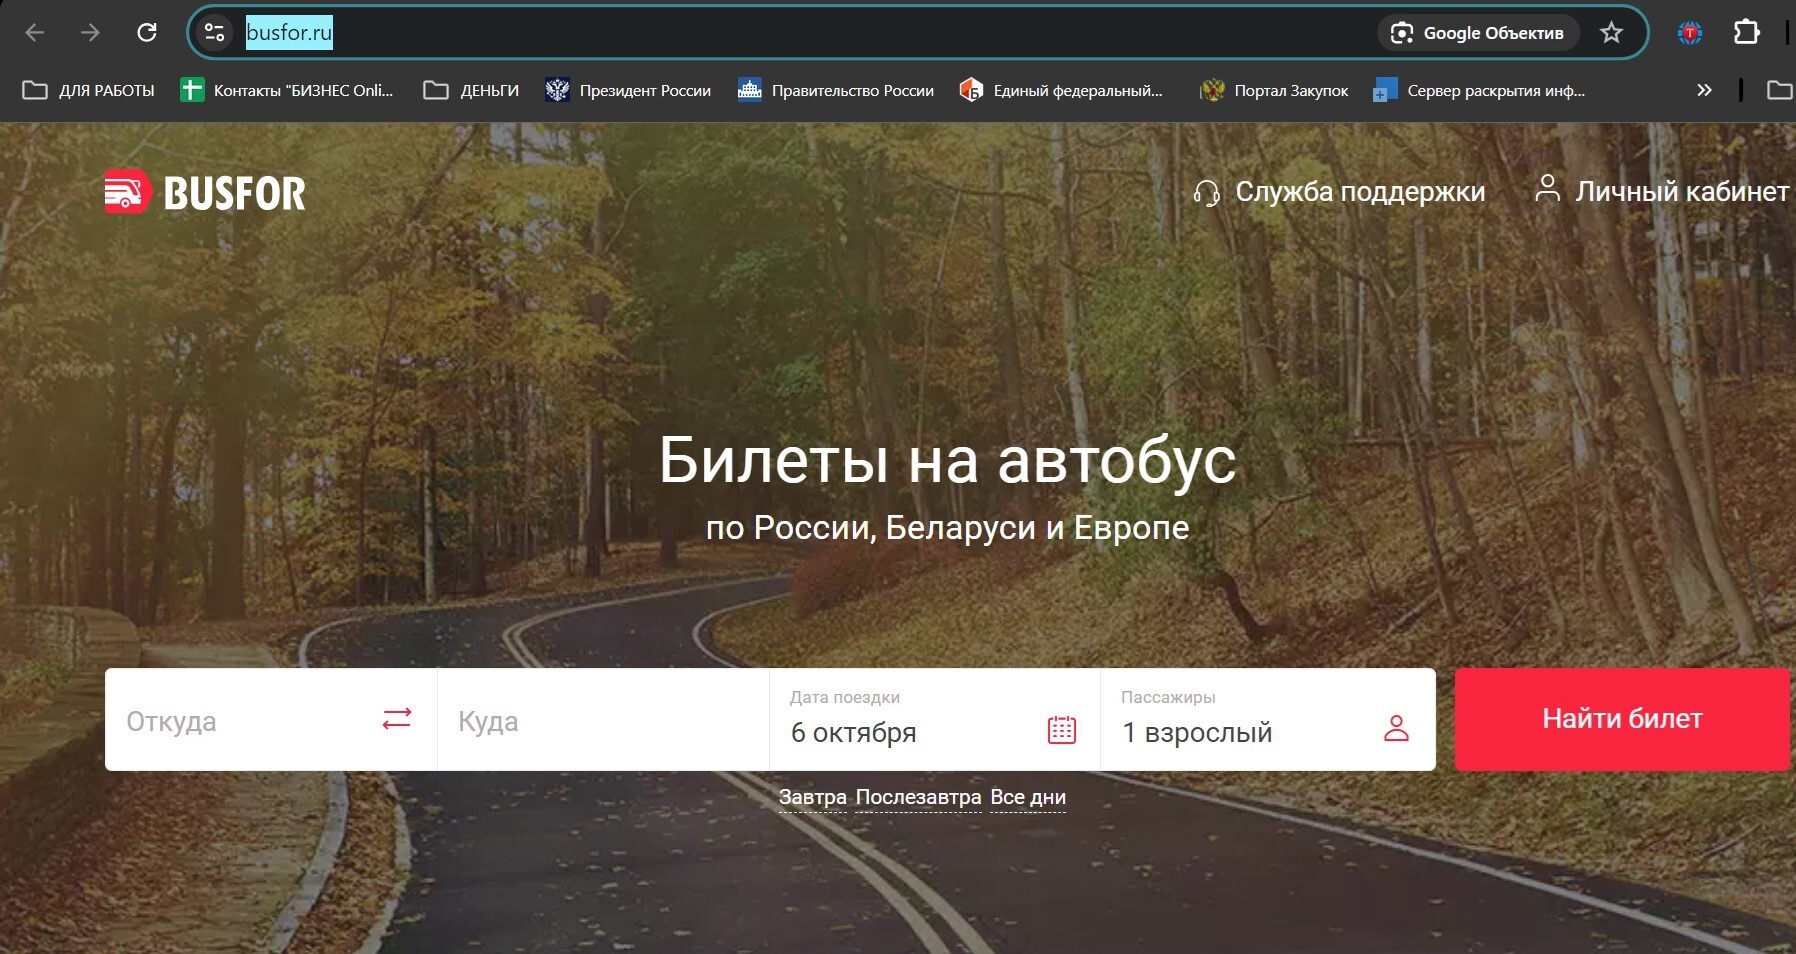The width and height of the screenshot is (1796, 954).
Task: Click the browser forward arrow
Action: [x=90, y=33]
